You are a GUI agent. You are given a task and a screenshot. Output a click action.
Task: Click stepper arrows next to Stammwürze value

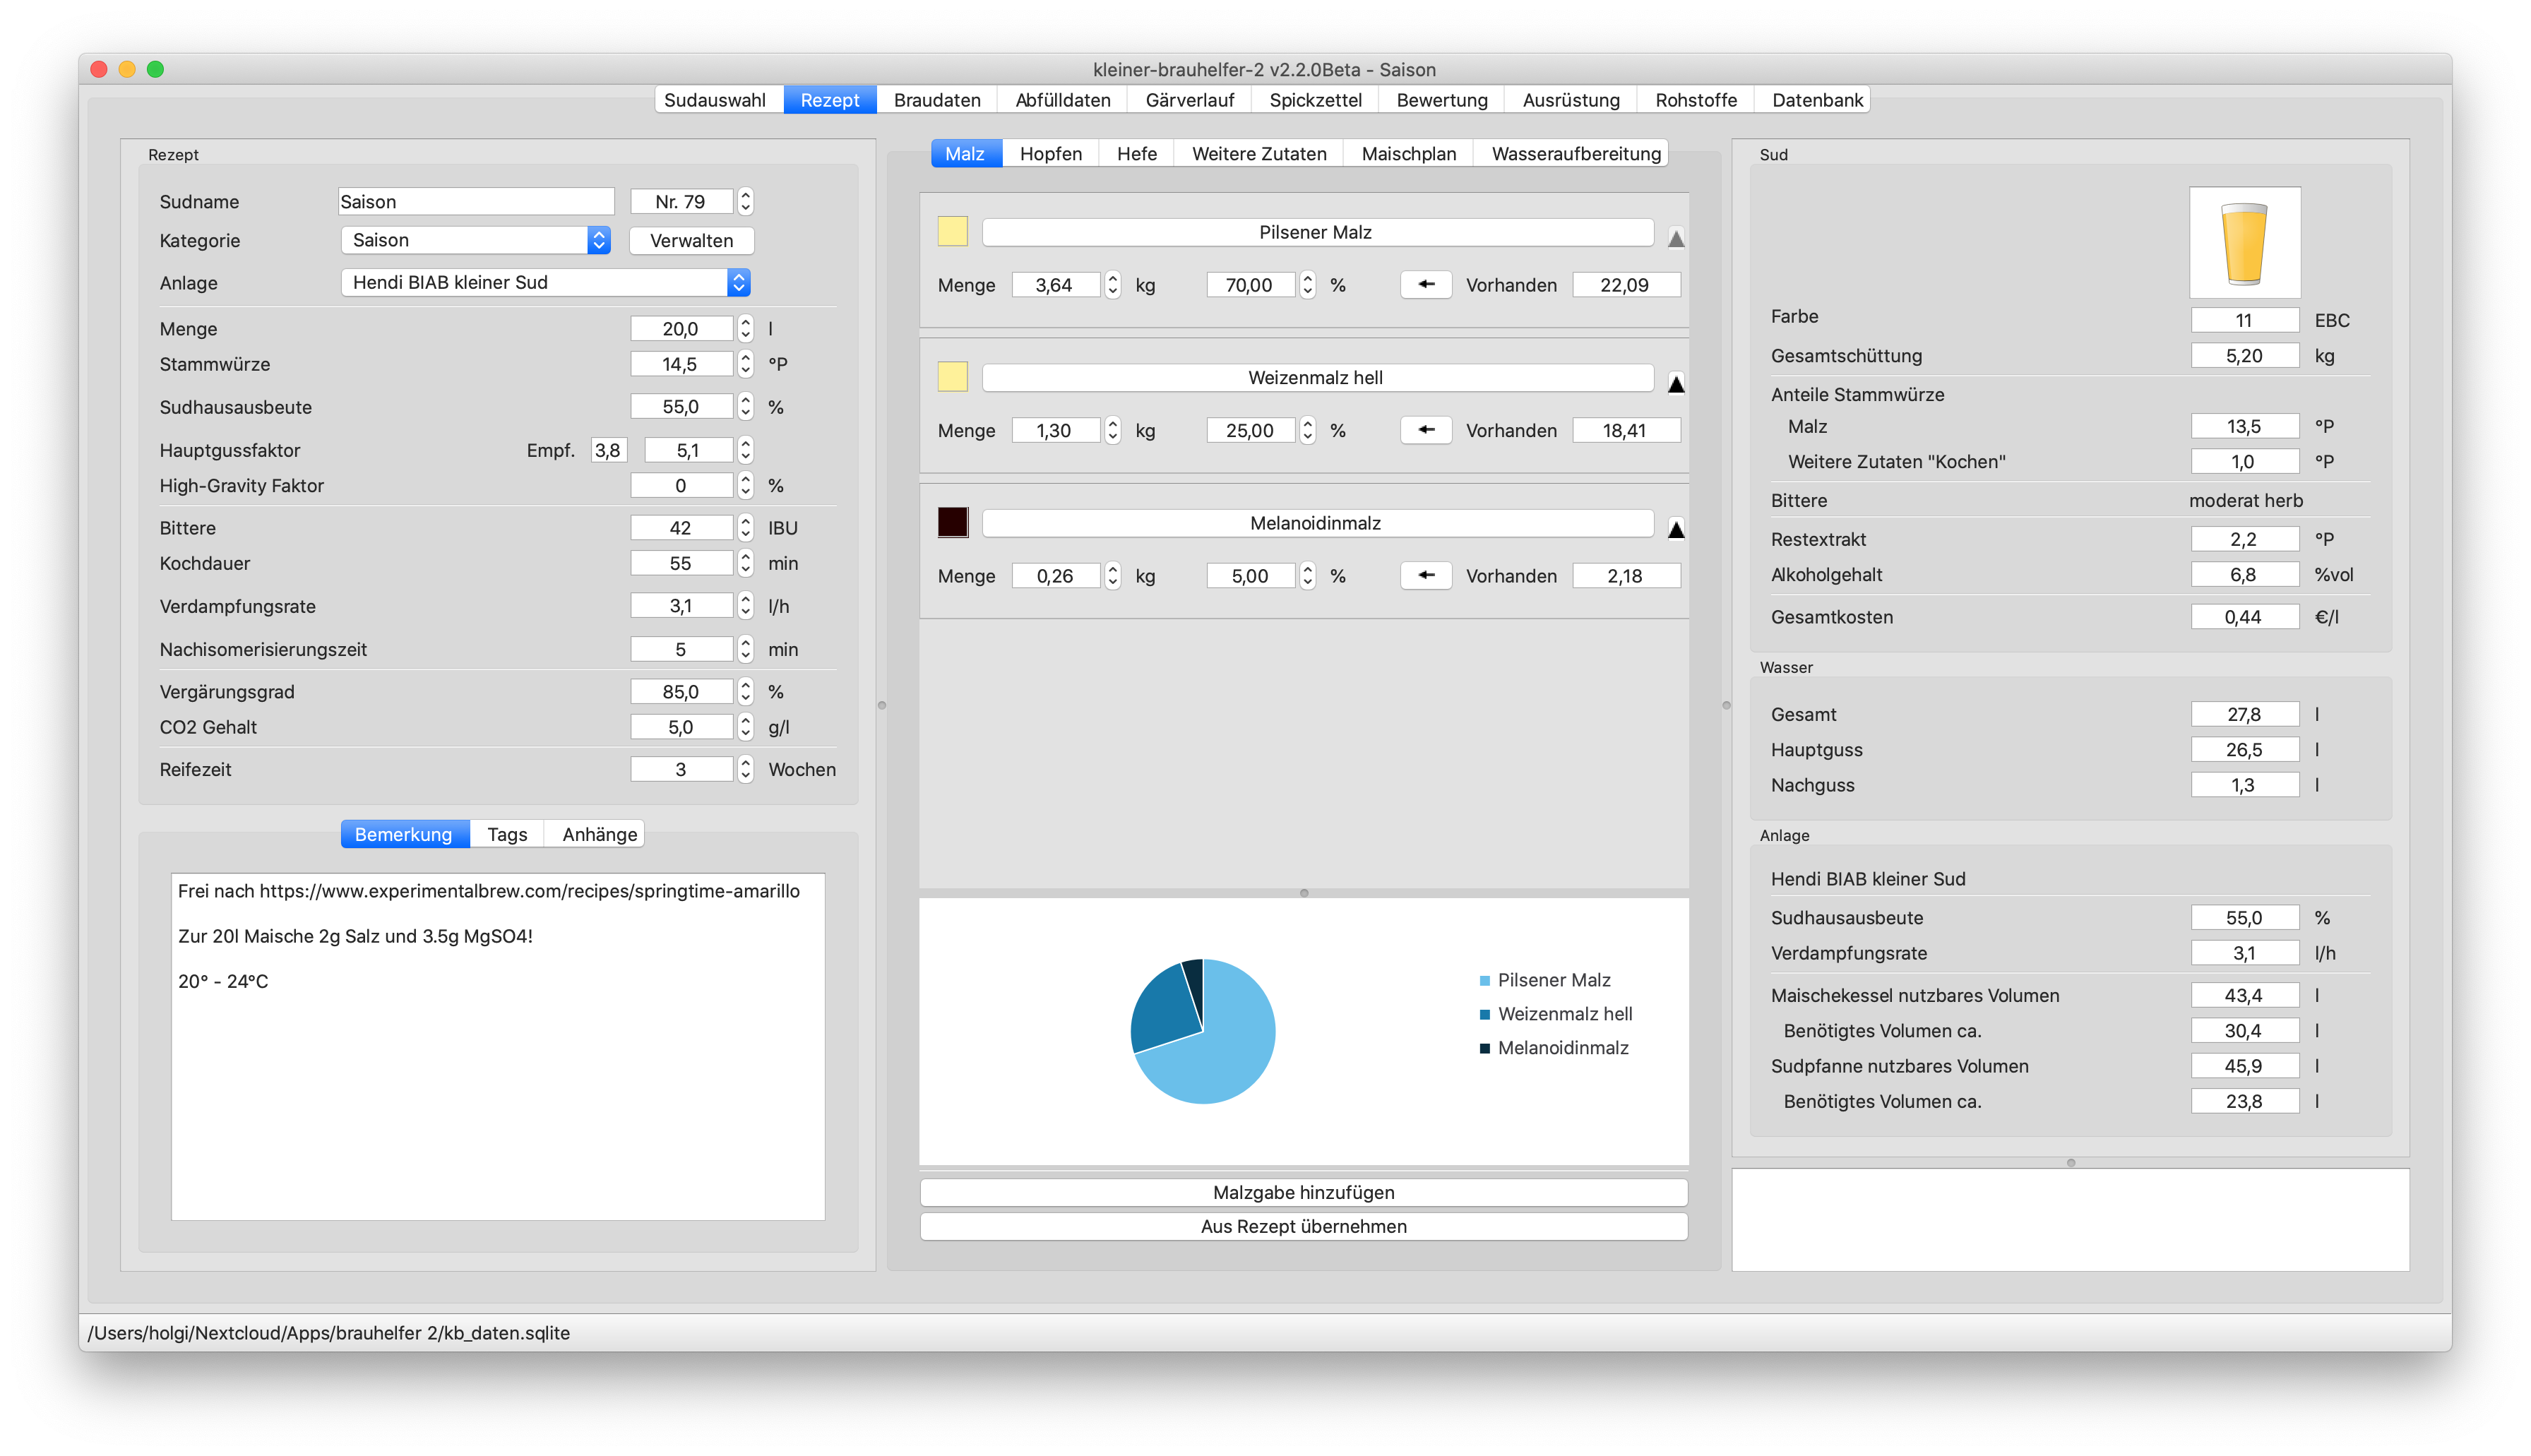point(745,364)
